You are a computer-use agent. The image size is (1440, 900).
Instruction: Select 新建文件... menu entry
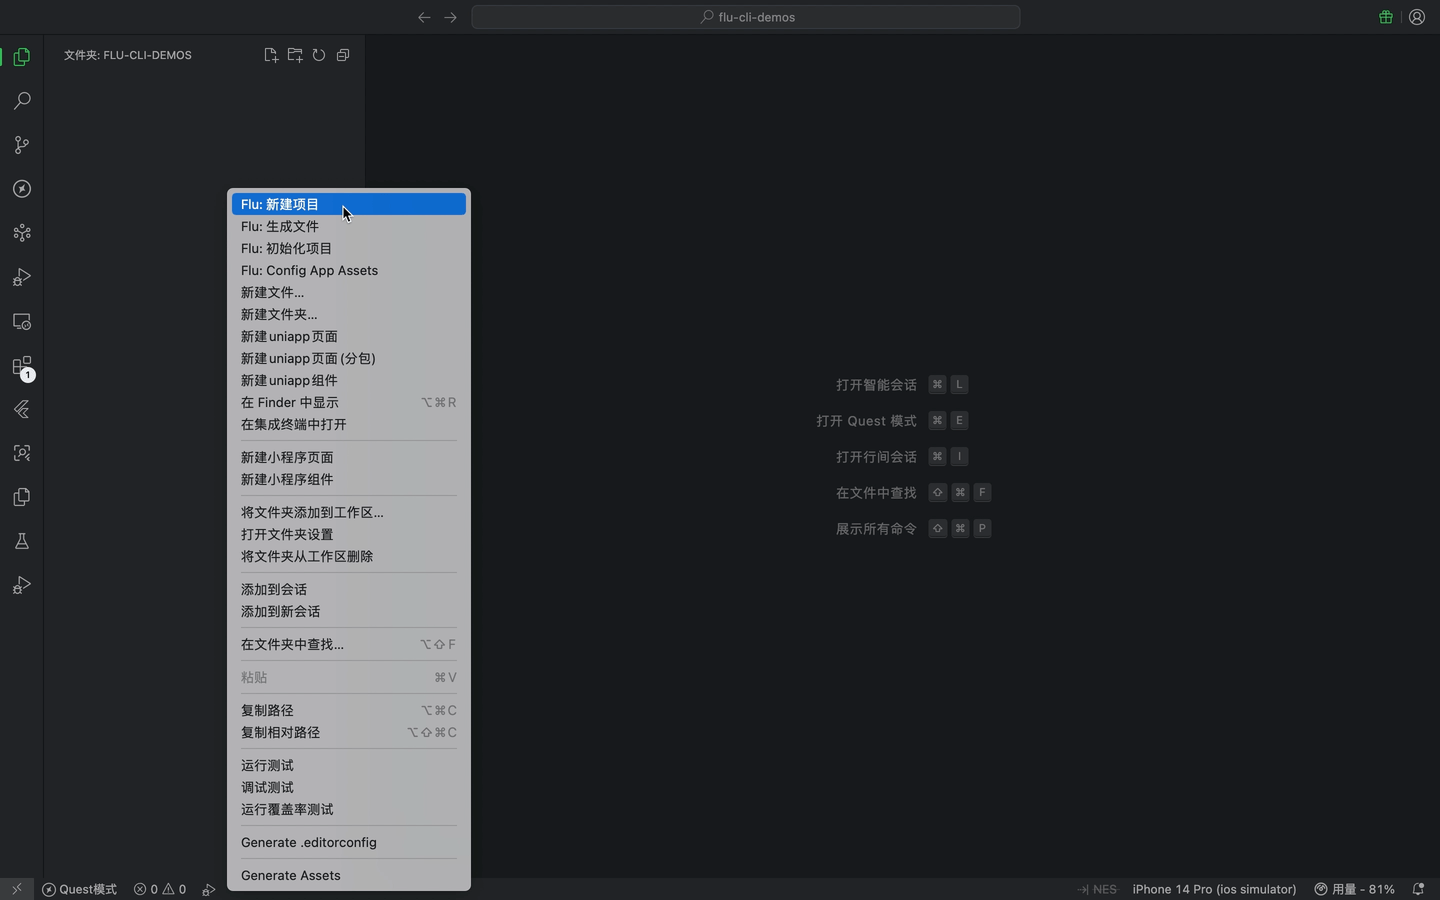click(349, 292)
